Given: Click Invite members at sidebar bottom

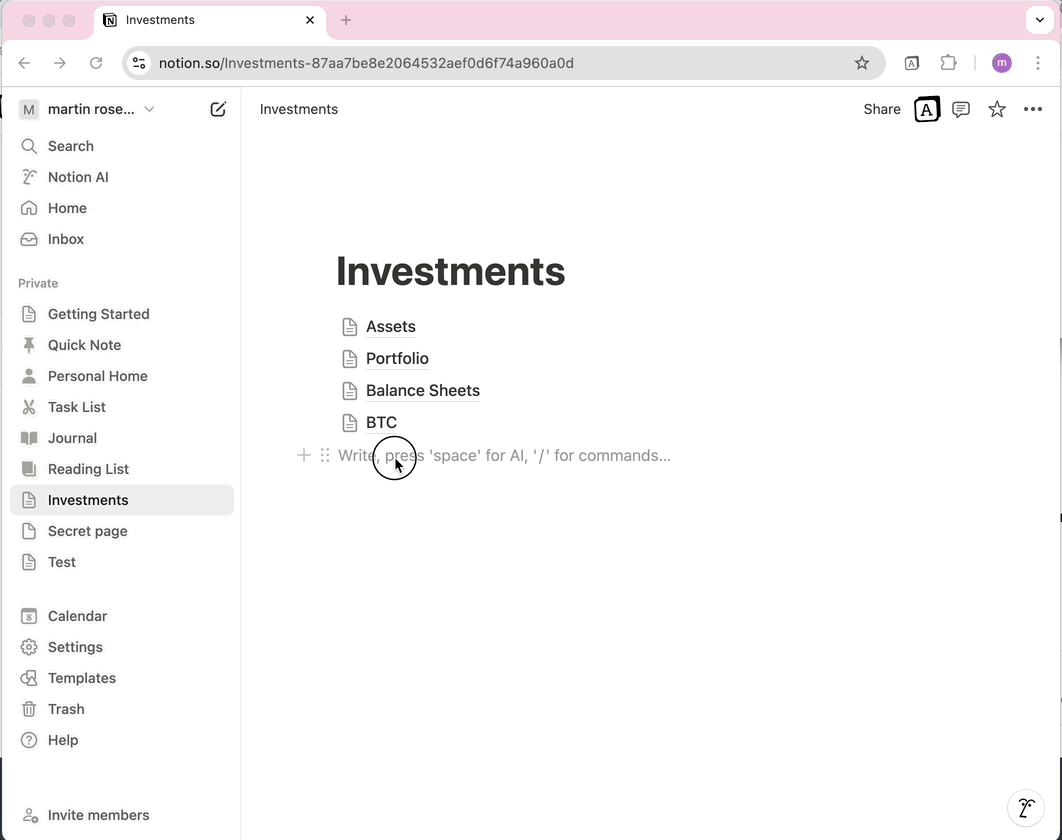Looking at the screenshot, I should click(98, 815).
